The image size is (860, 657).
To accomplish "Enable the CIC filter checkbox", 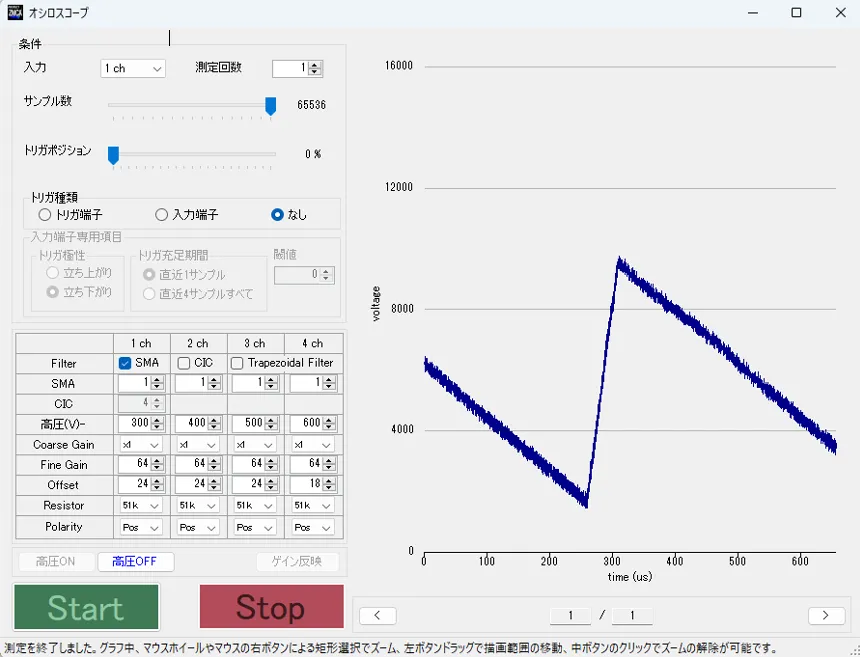I will click(x=184, y=363).
